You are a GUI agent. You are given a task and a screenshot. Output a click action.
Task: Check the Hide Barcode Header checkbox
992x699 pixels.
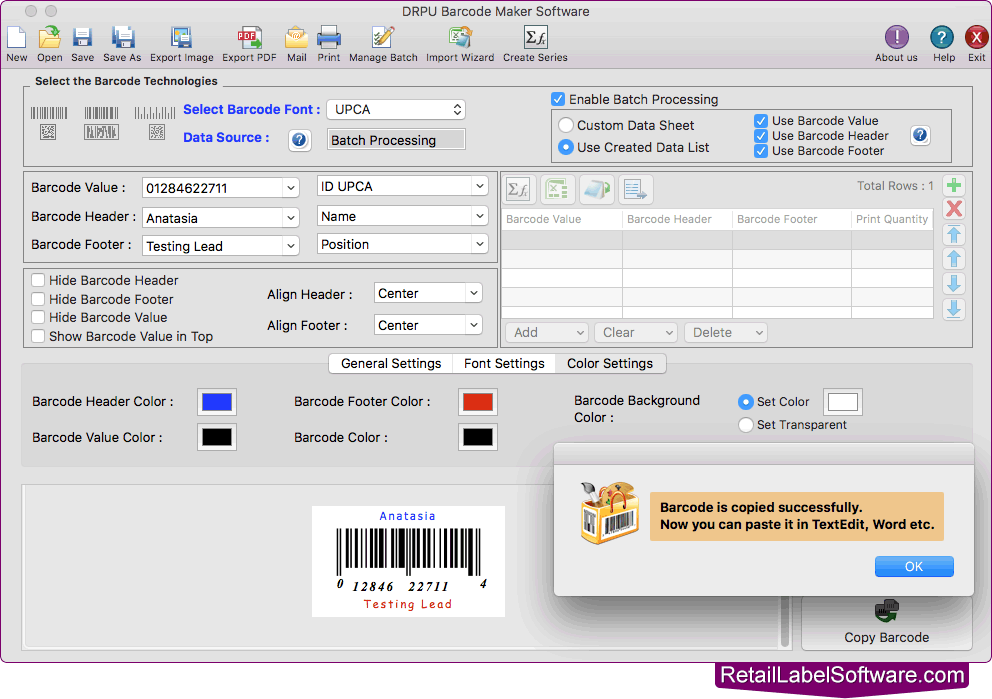coord(39,280)
